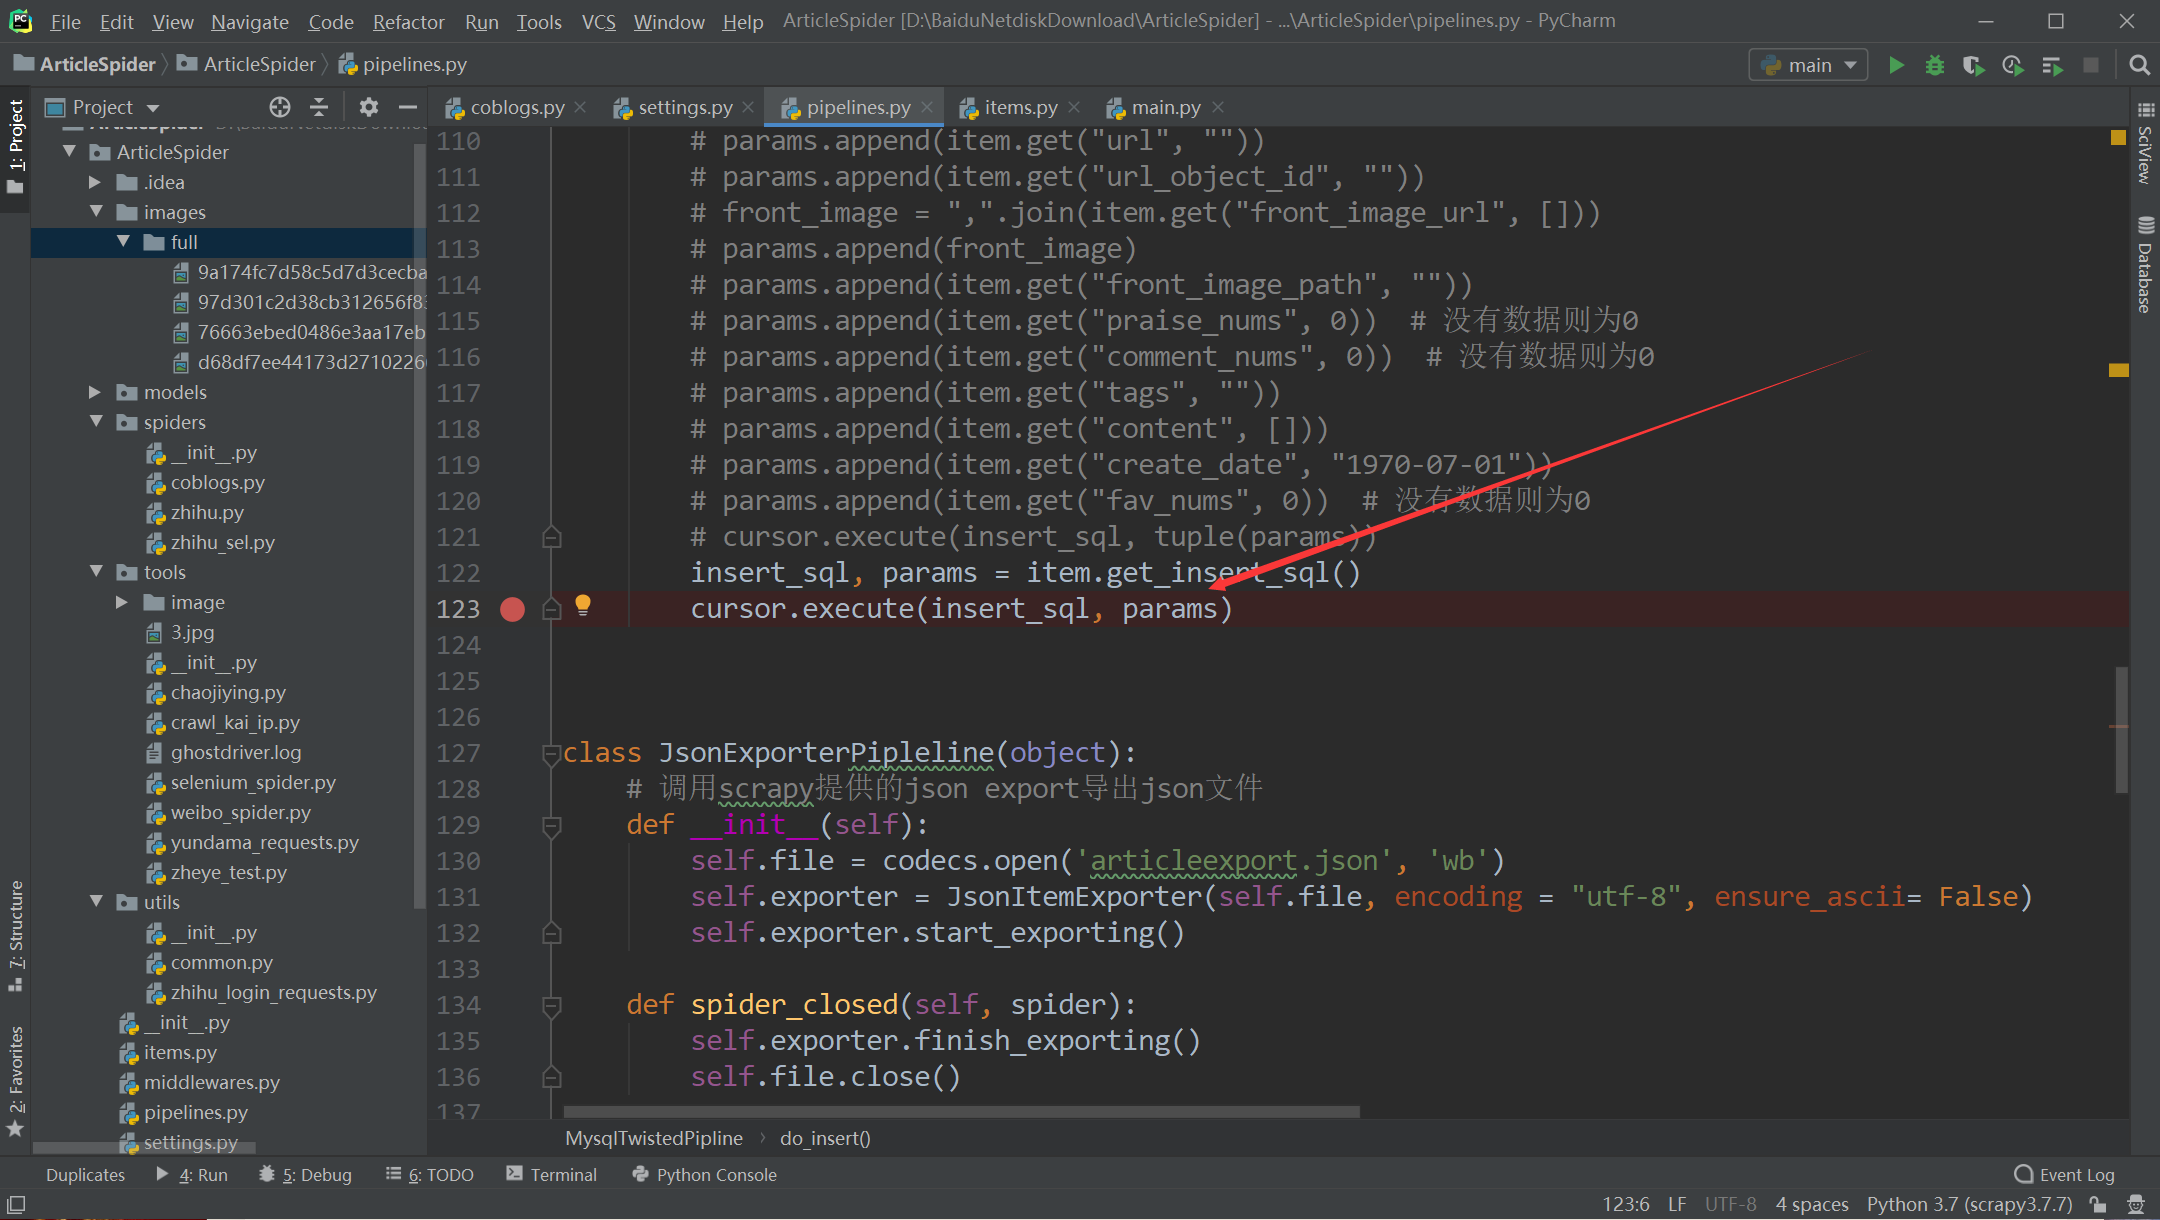This screenshot has height=1220, width=2160.
Task: Open the File menu
Action: pos(65,21)
